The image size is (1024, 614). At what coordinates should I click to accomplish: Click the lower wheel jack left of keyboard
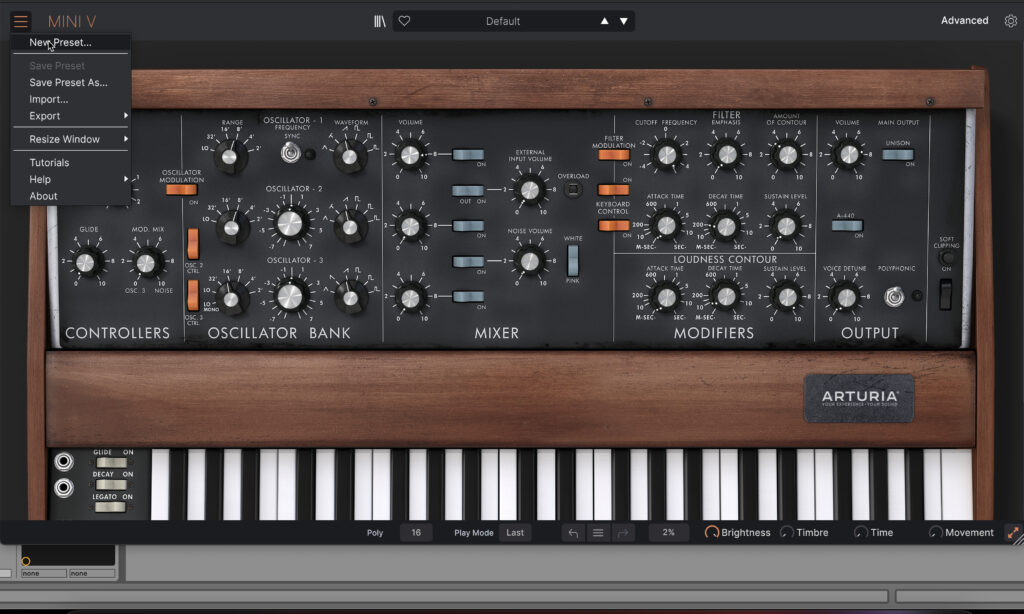point(63,487)
